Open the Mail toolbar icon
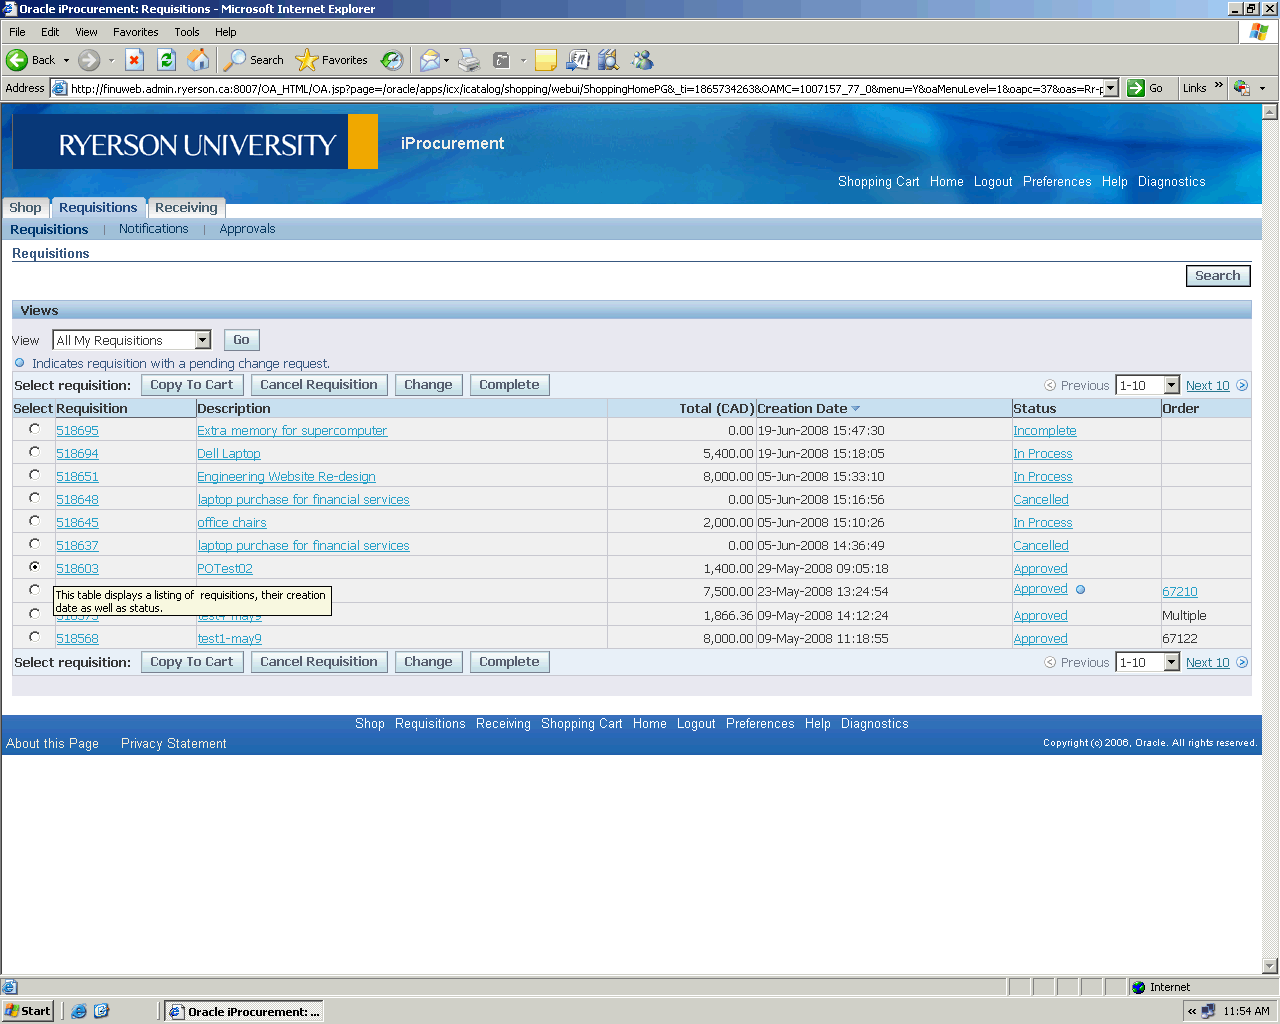The height and width of the screenshot is (1024, 1280). tap(430, 60)
